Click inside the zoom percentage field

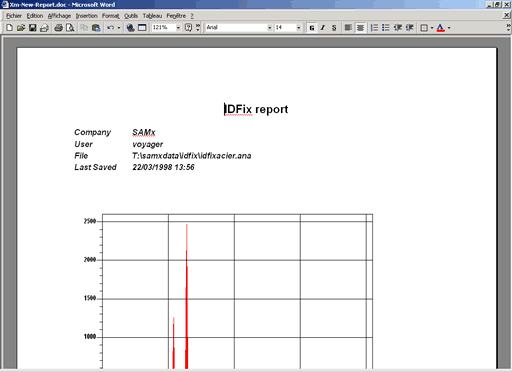click(163, 28)
